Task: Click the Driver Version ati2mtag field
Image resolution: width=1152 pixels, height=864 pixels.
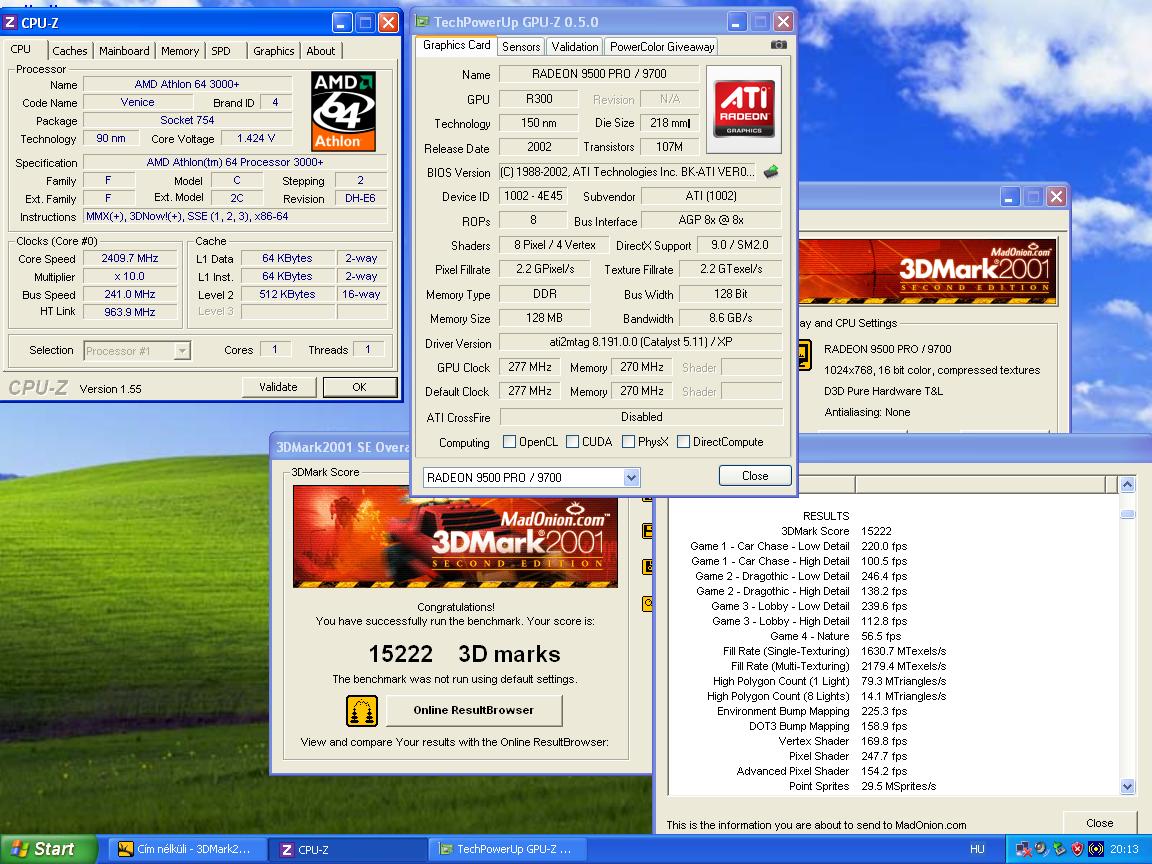Action: pyautogui.click(x=641, y=342)
